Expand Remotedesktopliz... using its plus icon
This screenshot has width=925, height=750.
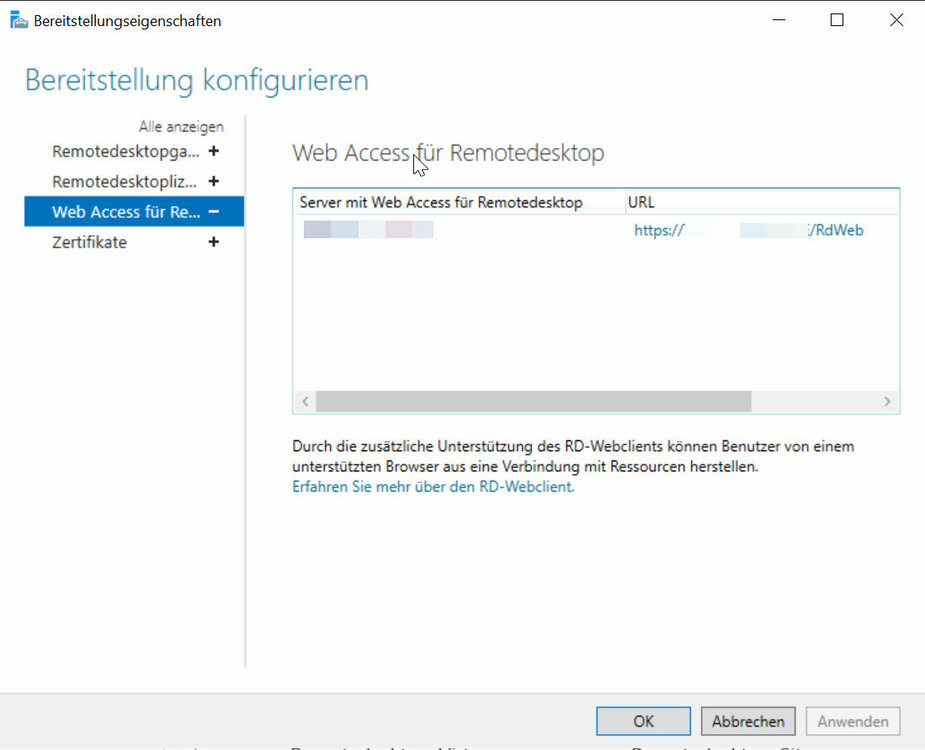[x=213, y=182]
